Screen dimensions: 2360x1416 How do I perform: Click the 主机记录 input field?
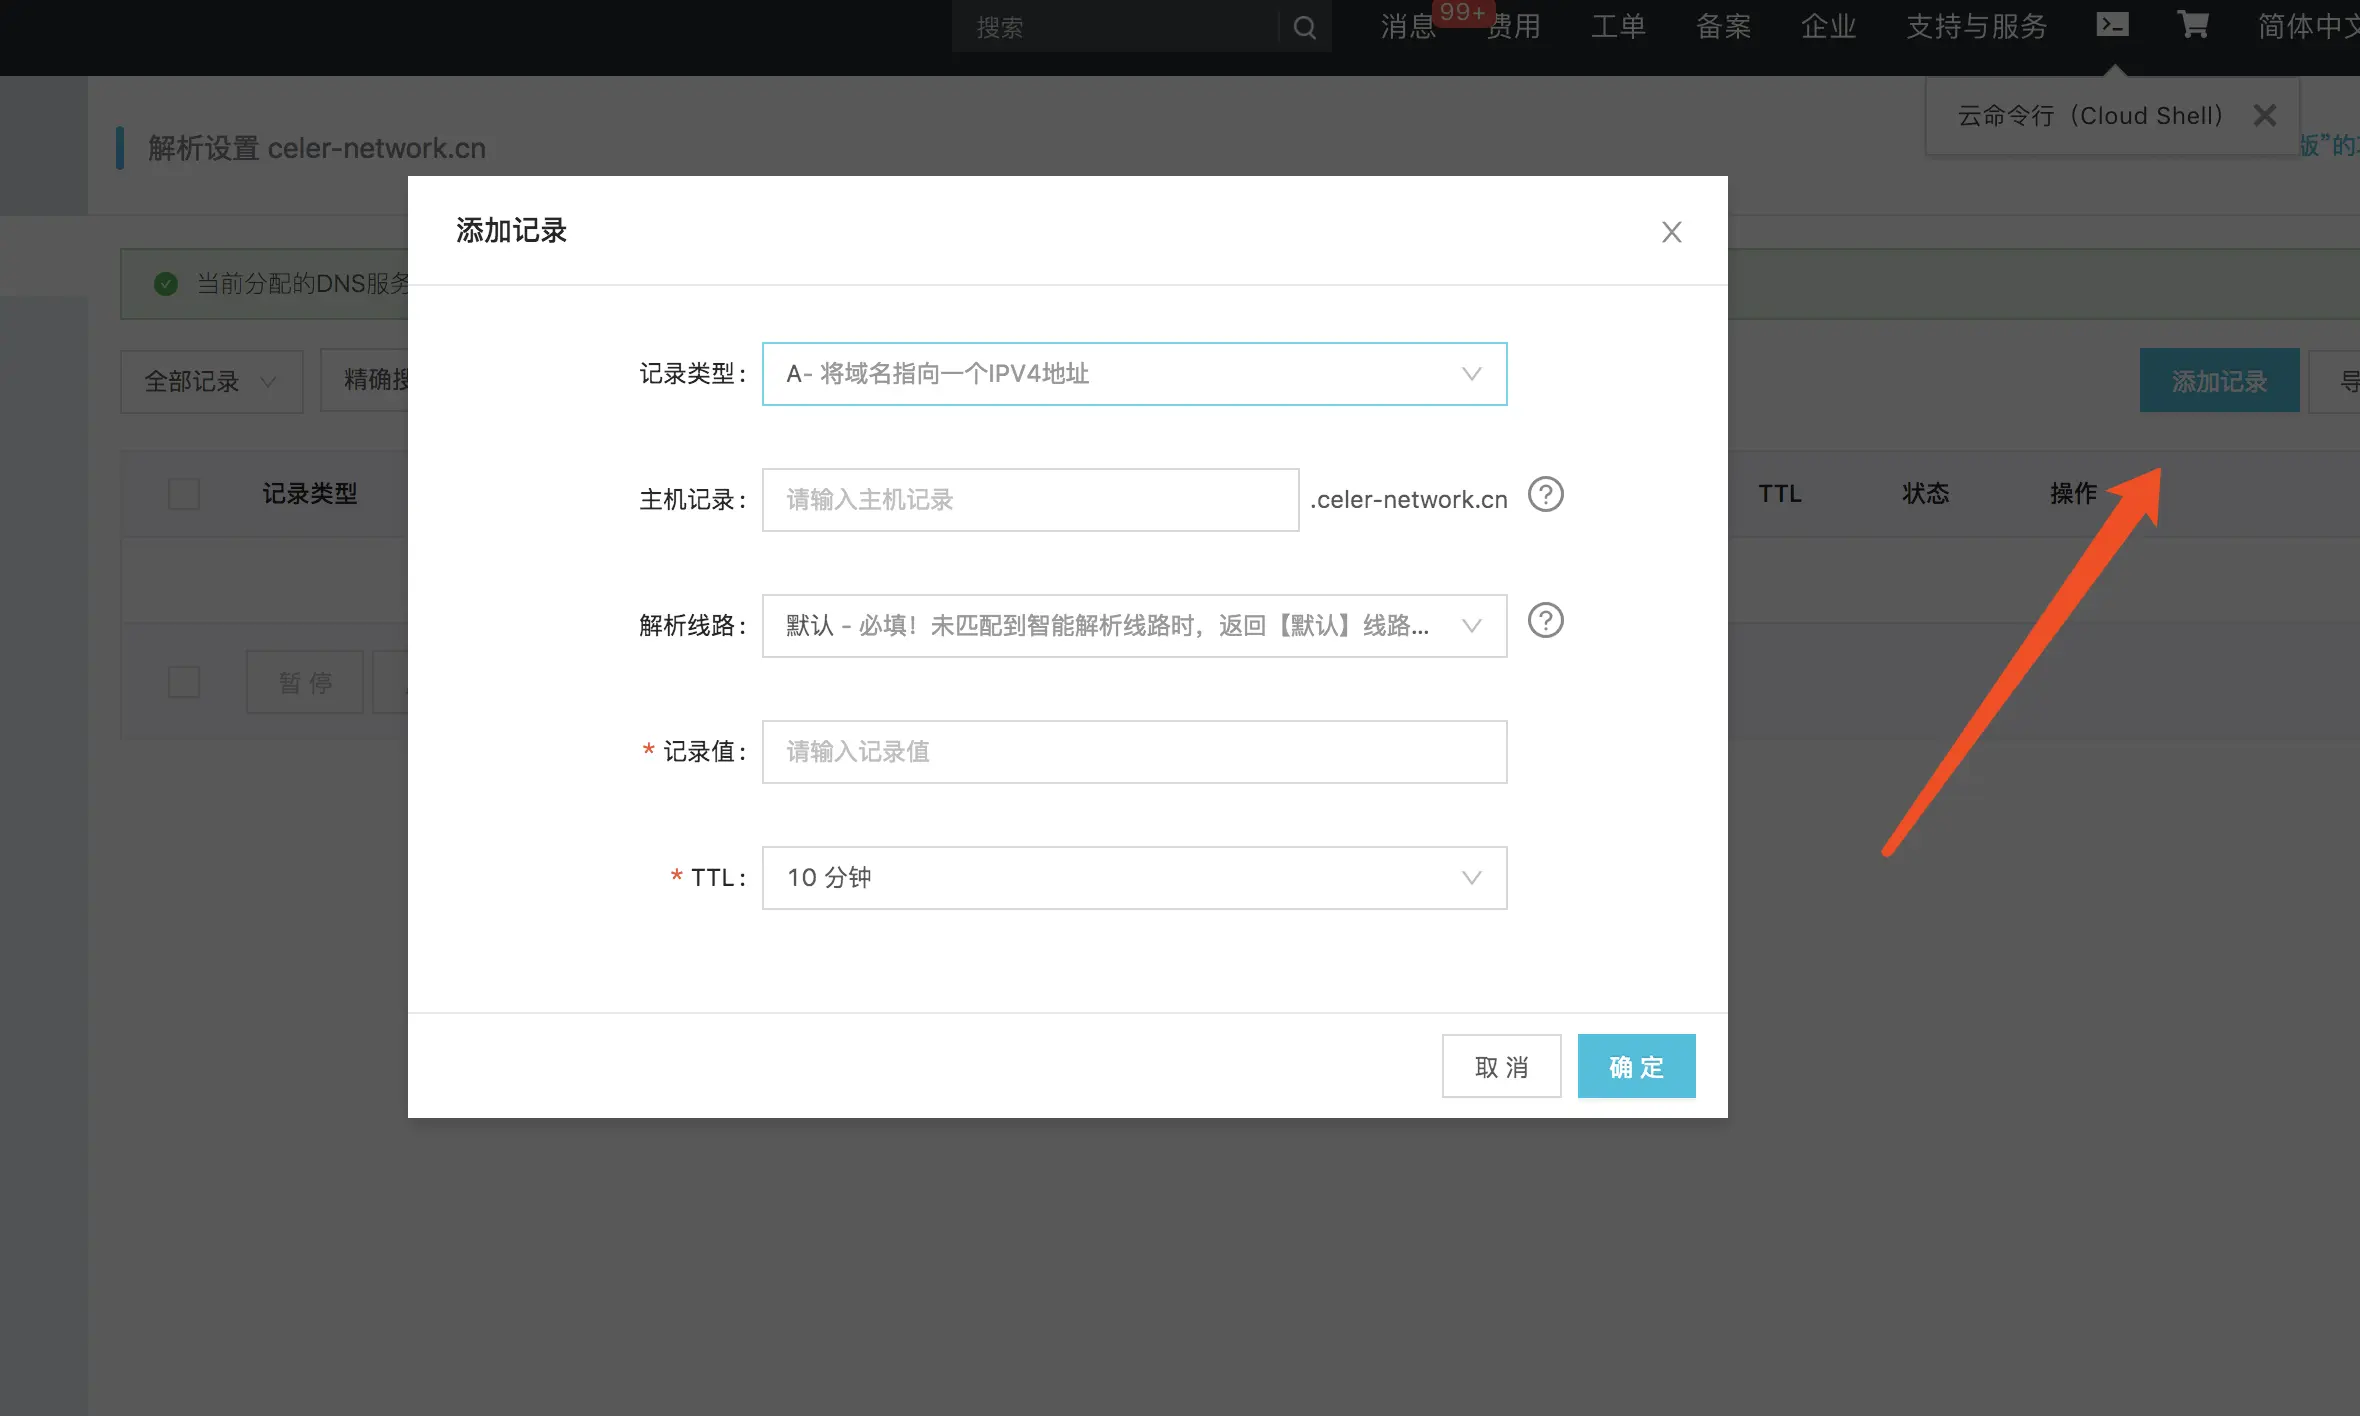1030,500
